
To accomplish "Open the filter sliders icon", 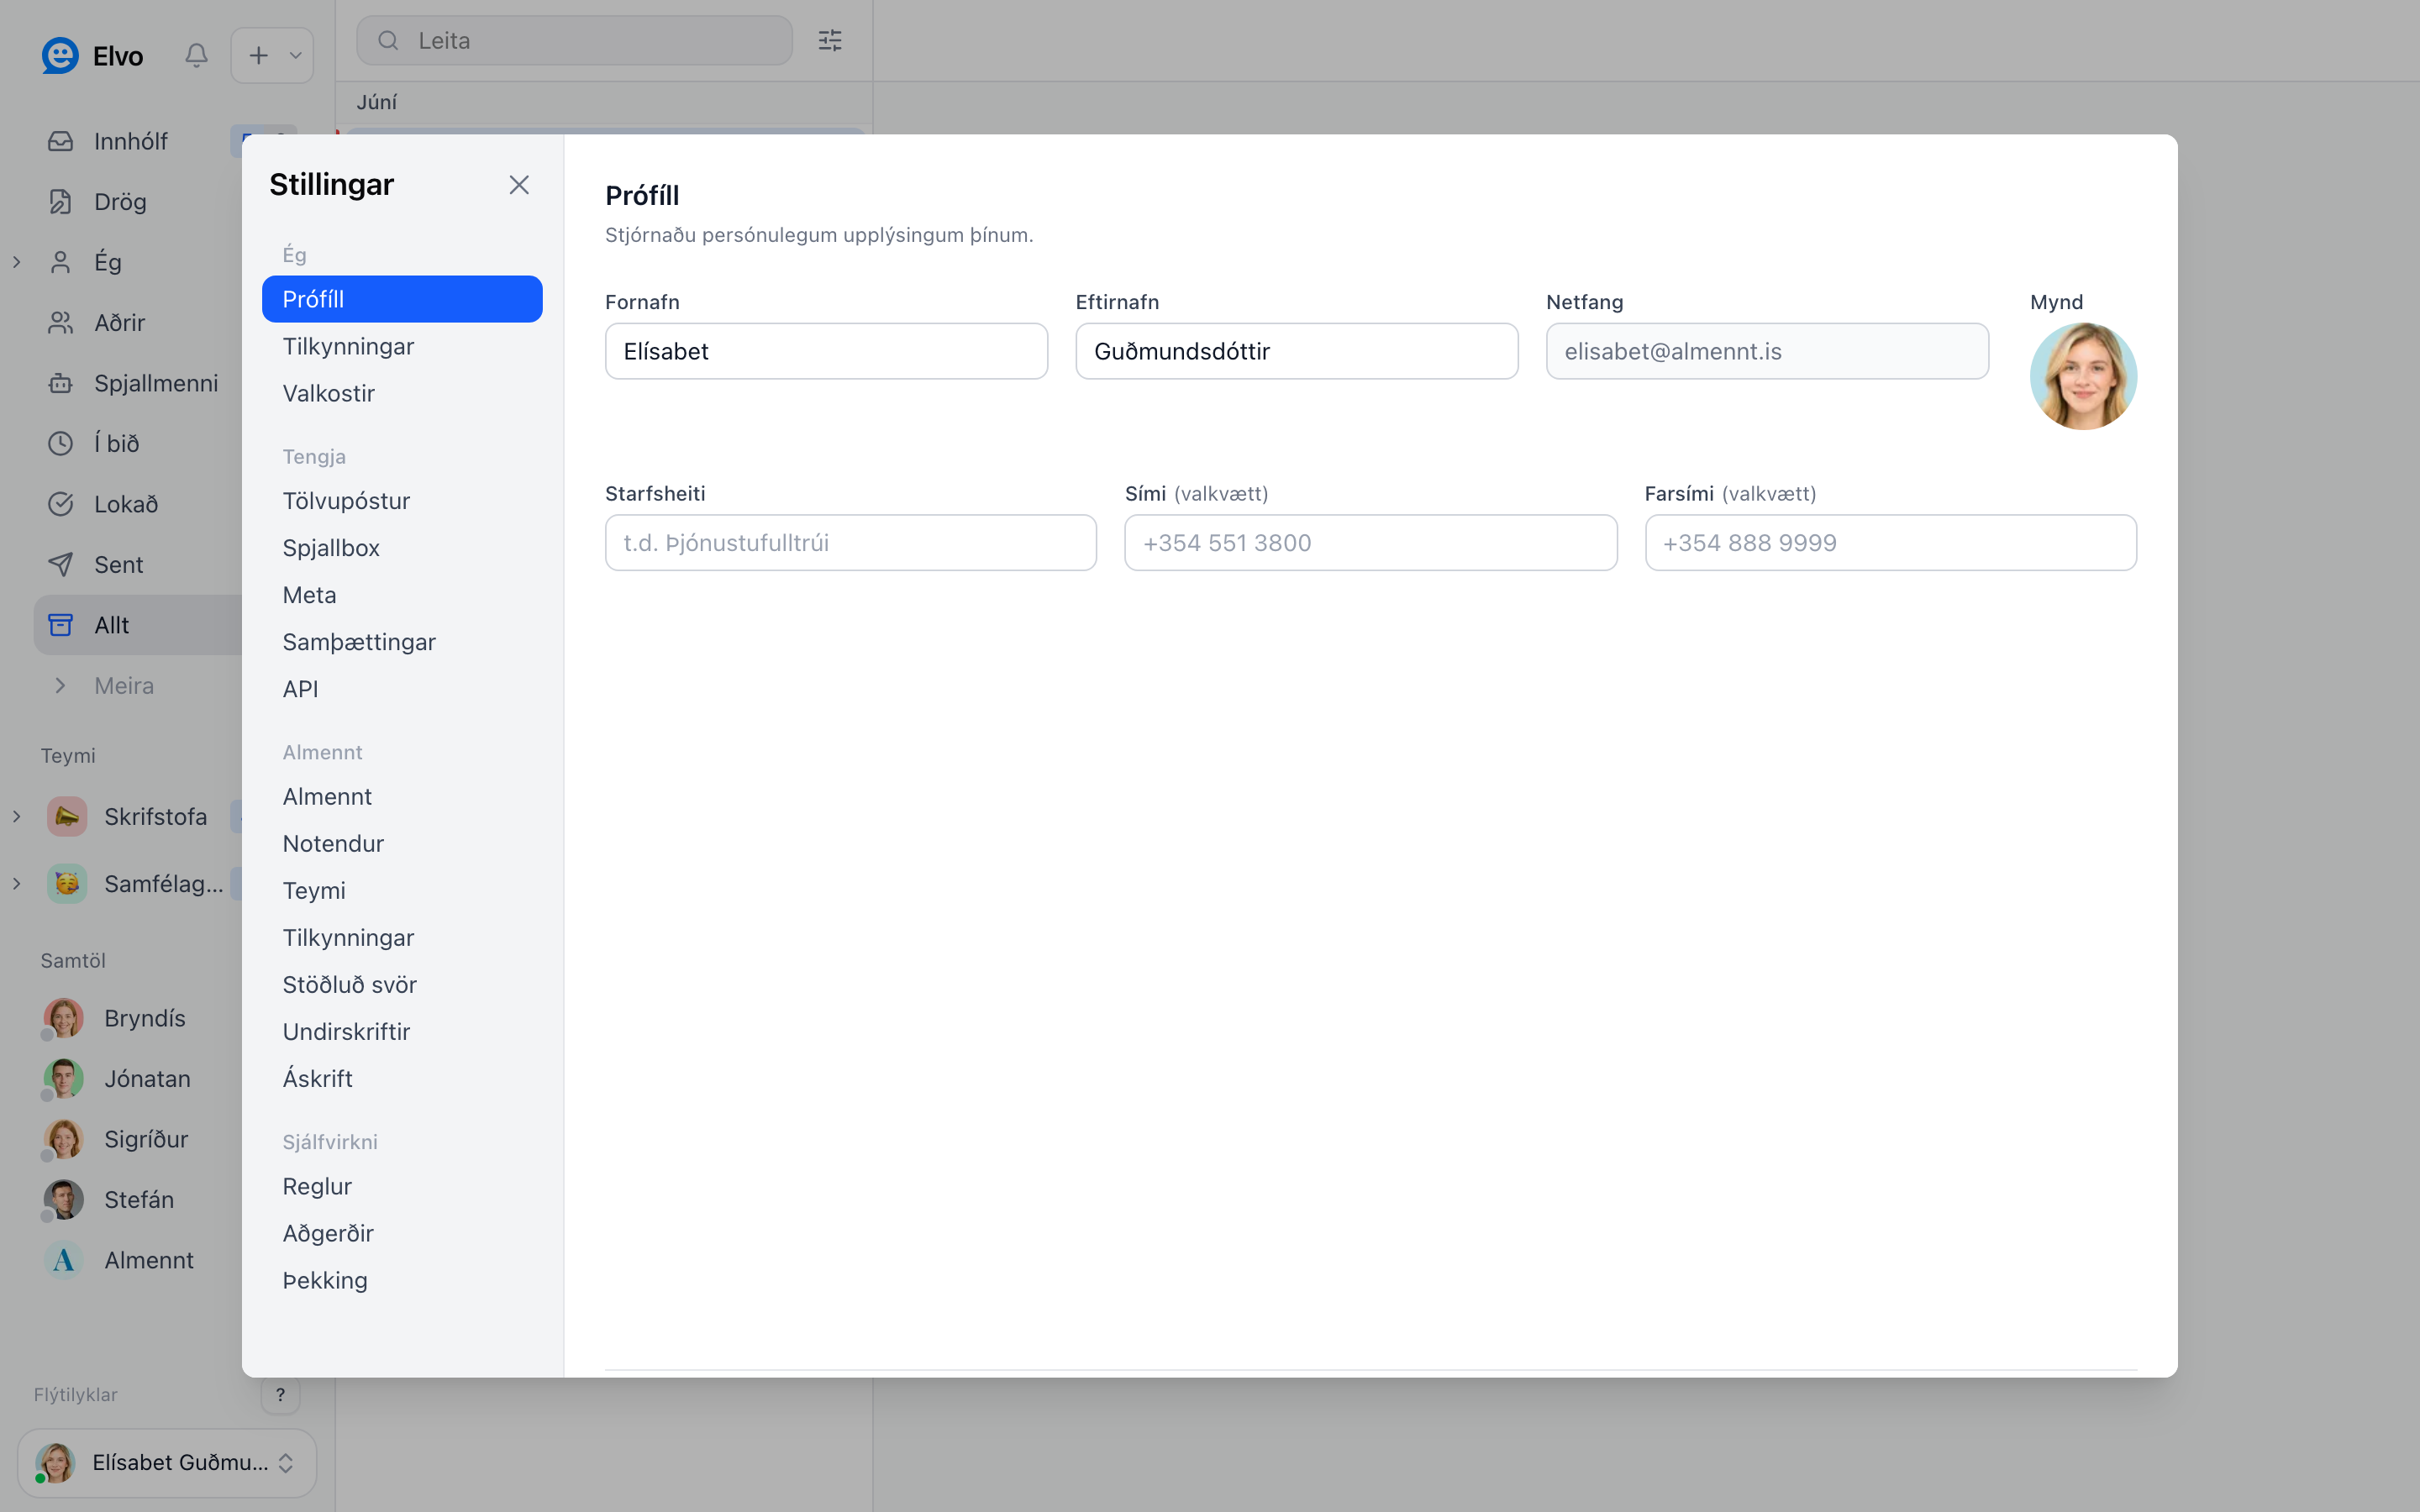I will [x=830, y=40].
